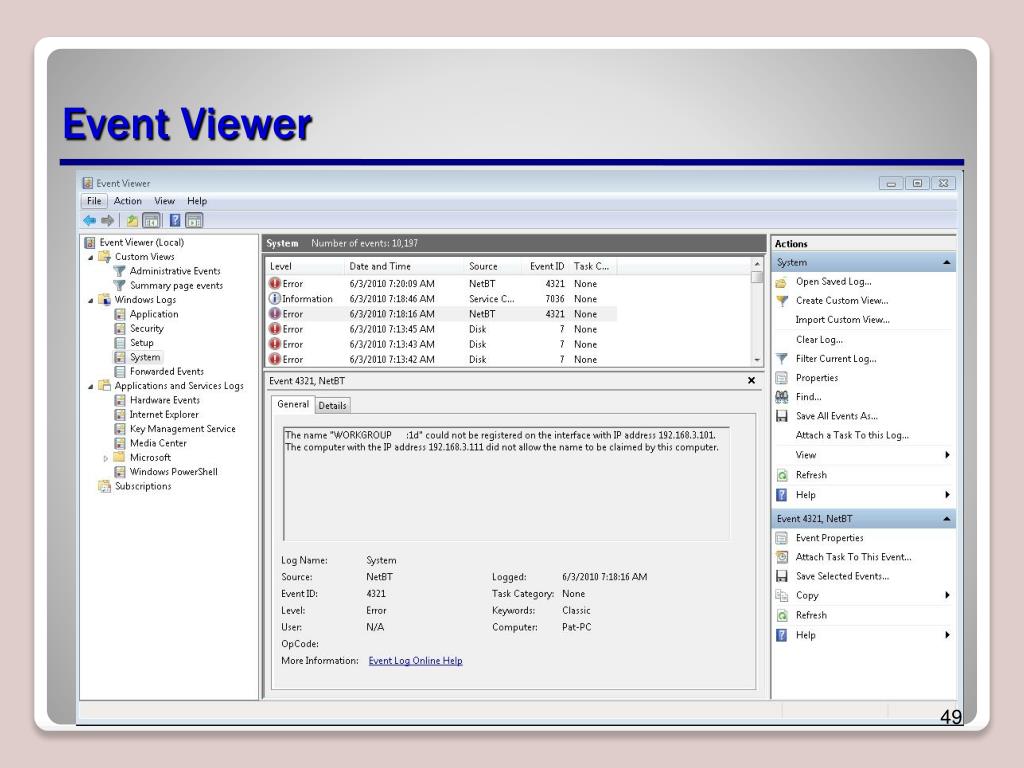The image size is (1024, 768).
Task: Toggle the Show/Hide Console Tree toolbar icon
Action: 152,221
